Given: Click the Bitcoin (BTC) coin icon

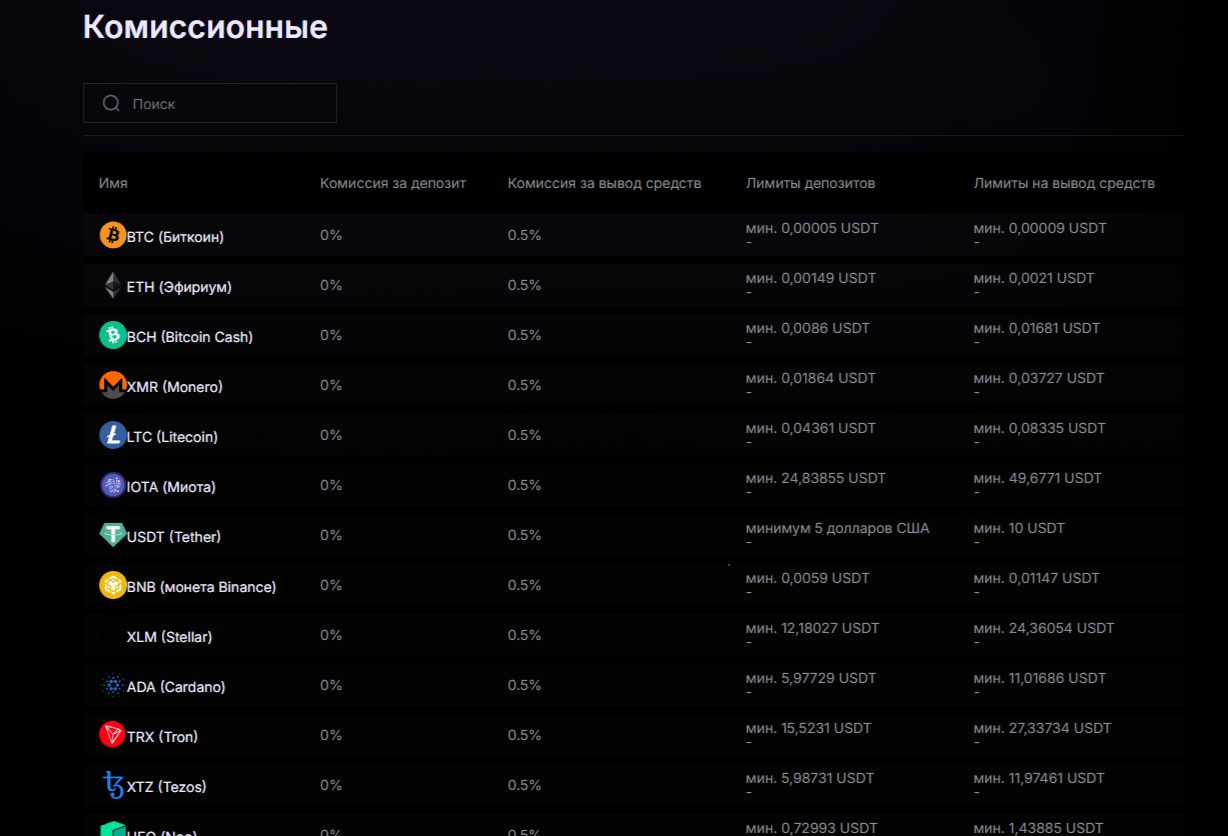Looking at the screenshot, I should coord(113,236).
